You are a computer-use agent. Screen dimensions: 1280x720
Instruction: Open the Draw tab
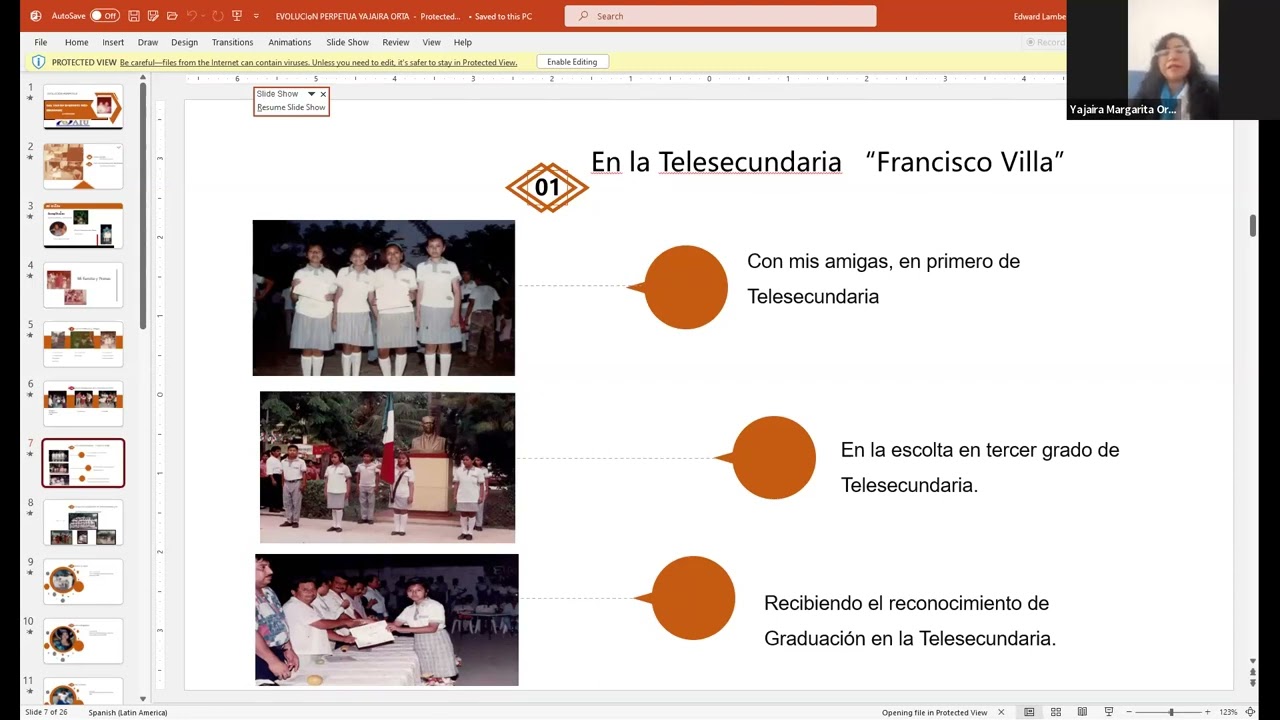pyautogui.click(x=148, y=42)
